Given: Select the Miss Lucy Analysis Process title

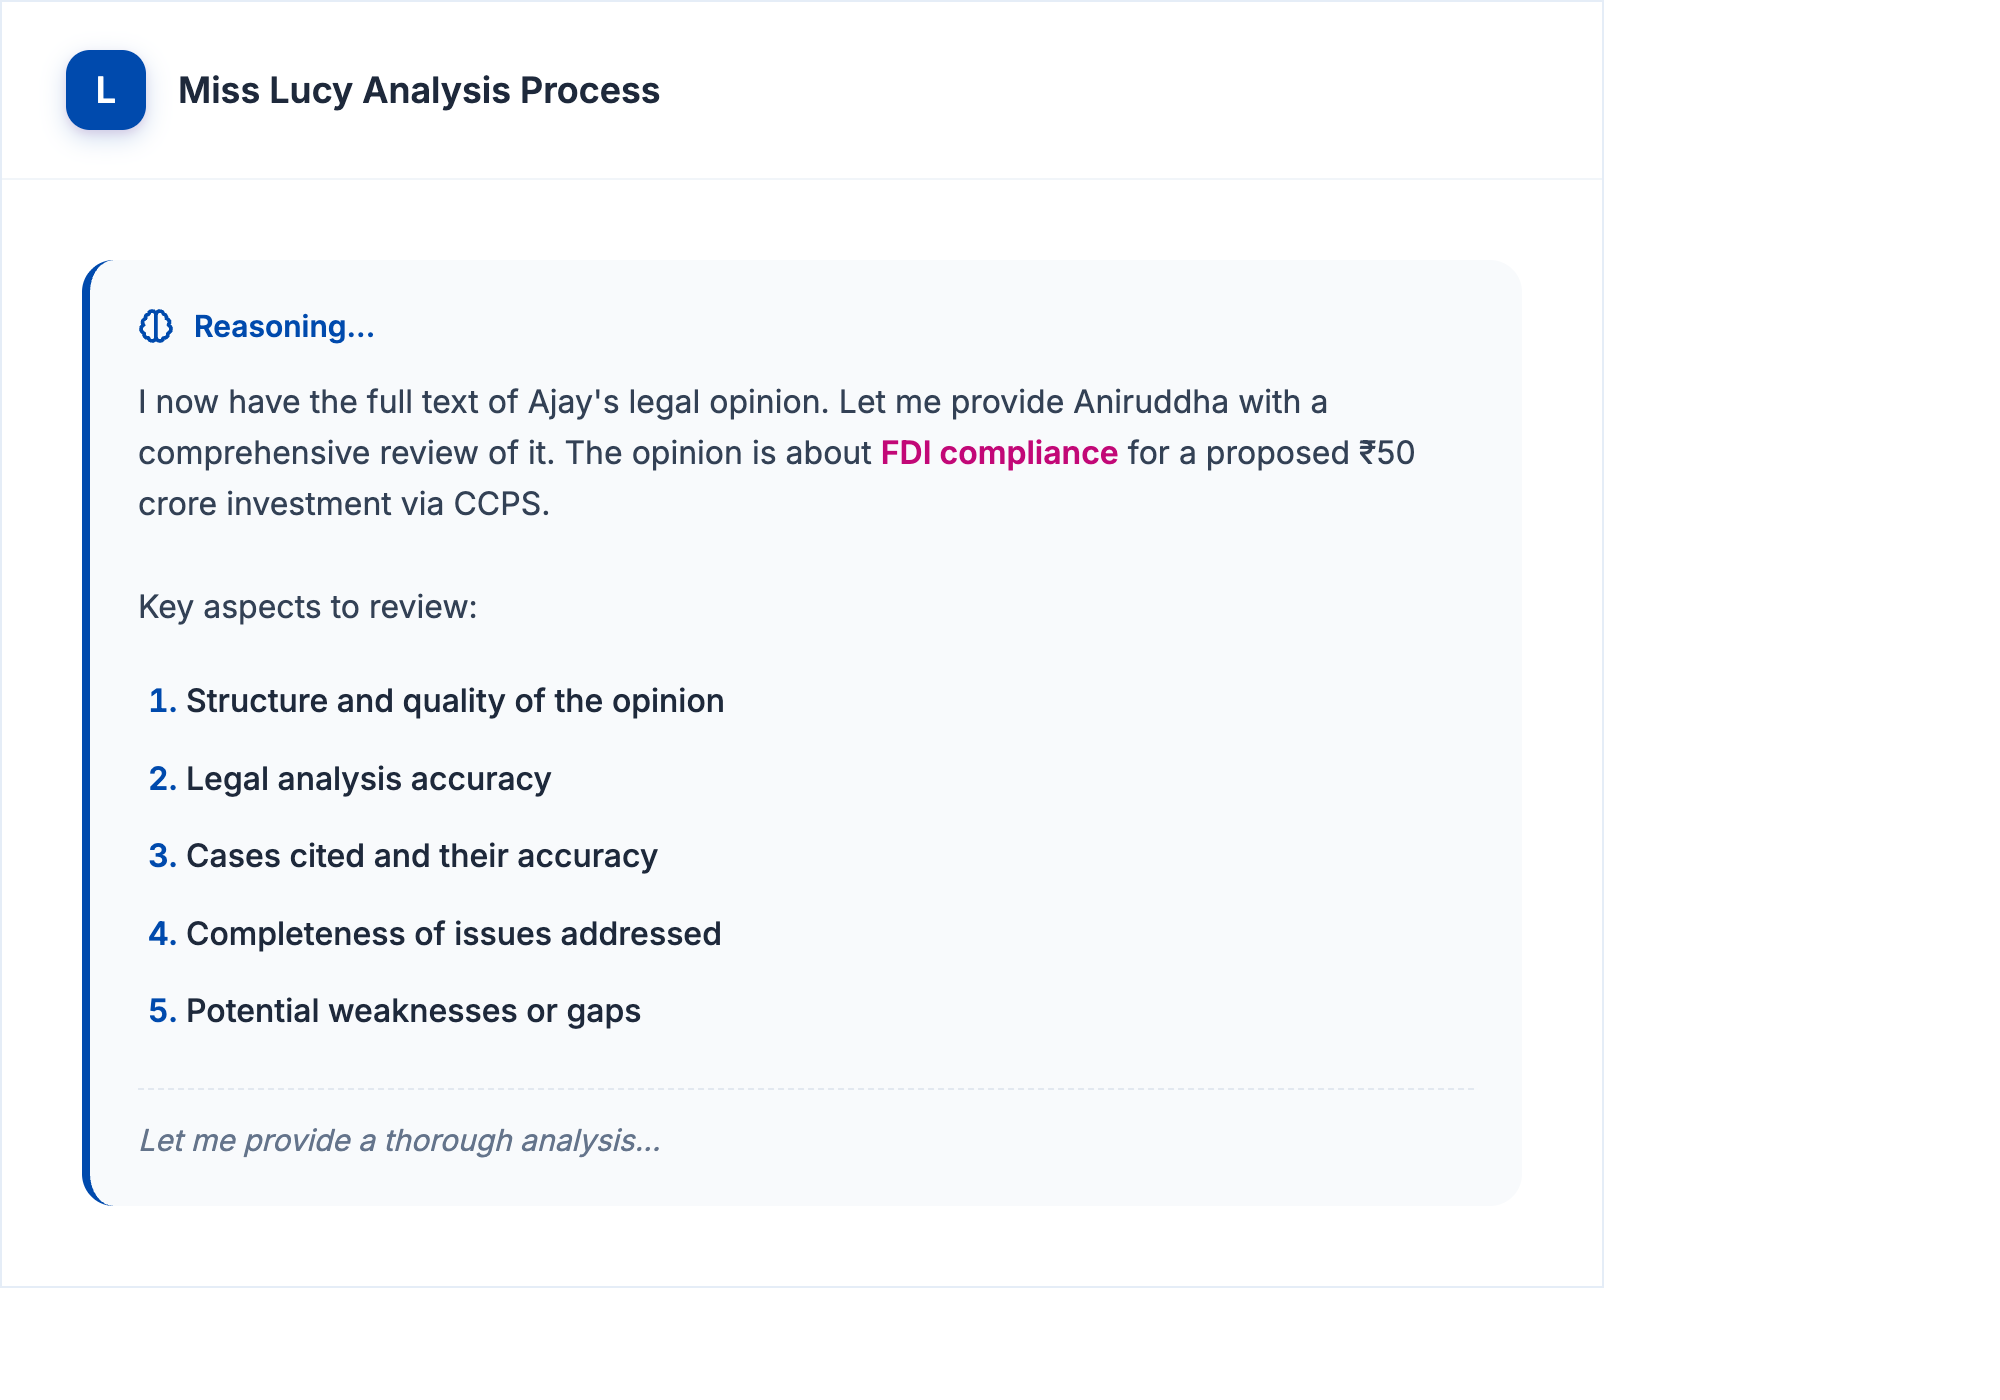Looking at the screenshot, I should click(419, 90).
